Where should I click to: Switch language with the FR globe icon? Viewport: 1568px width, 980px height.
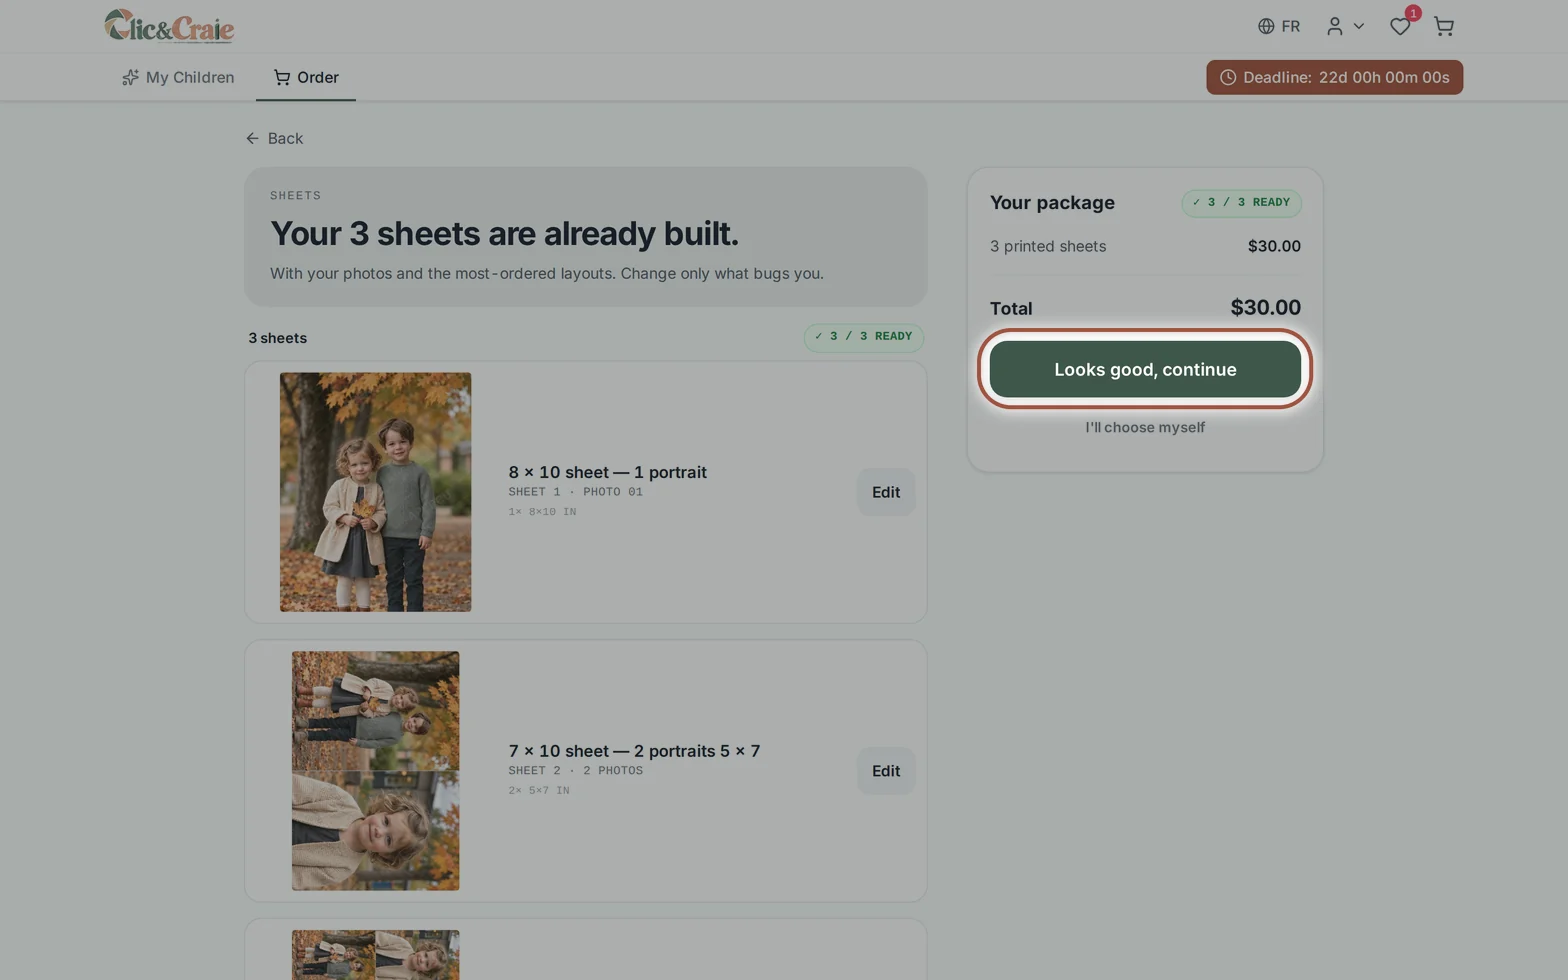click(1279, 26)
